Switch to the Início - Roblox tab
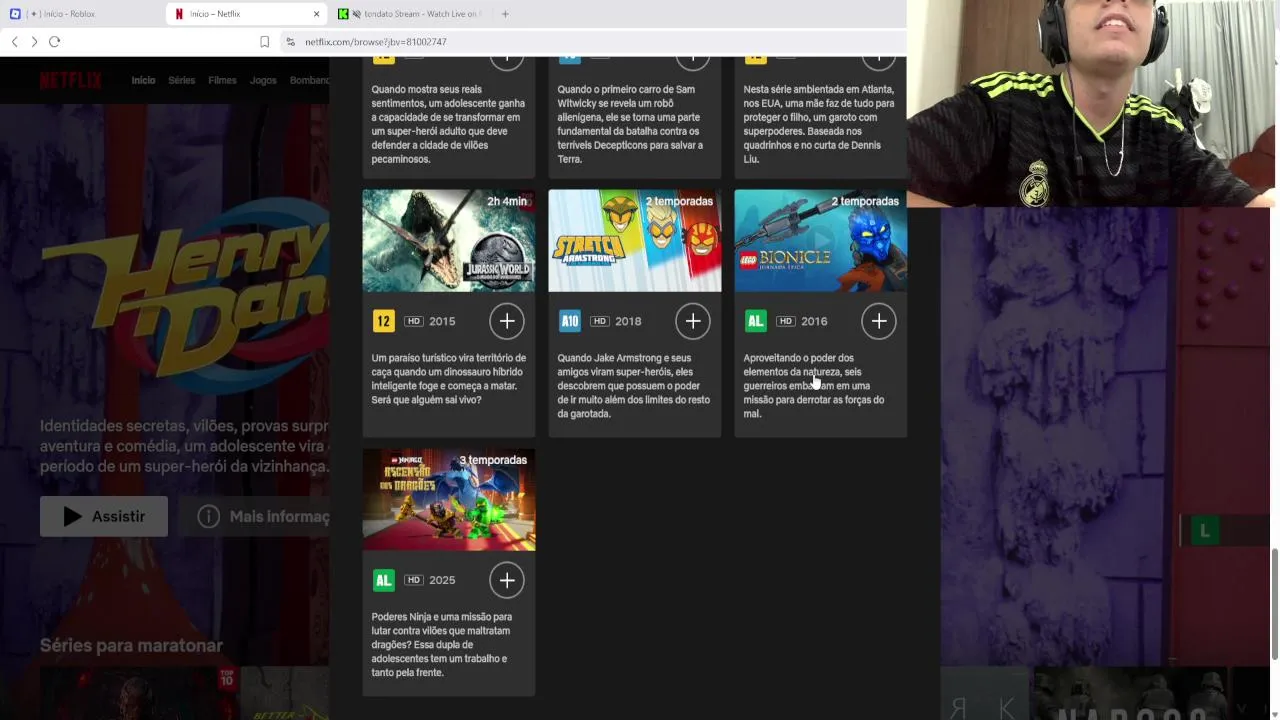This screenshot has height=720, width=1280. coord(82,14)
